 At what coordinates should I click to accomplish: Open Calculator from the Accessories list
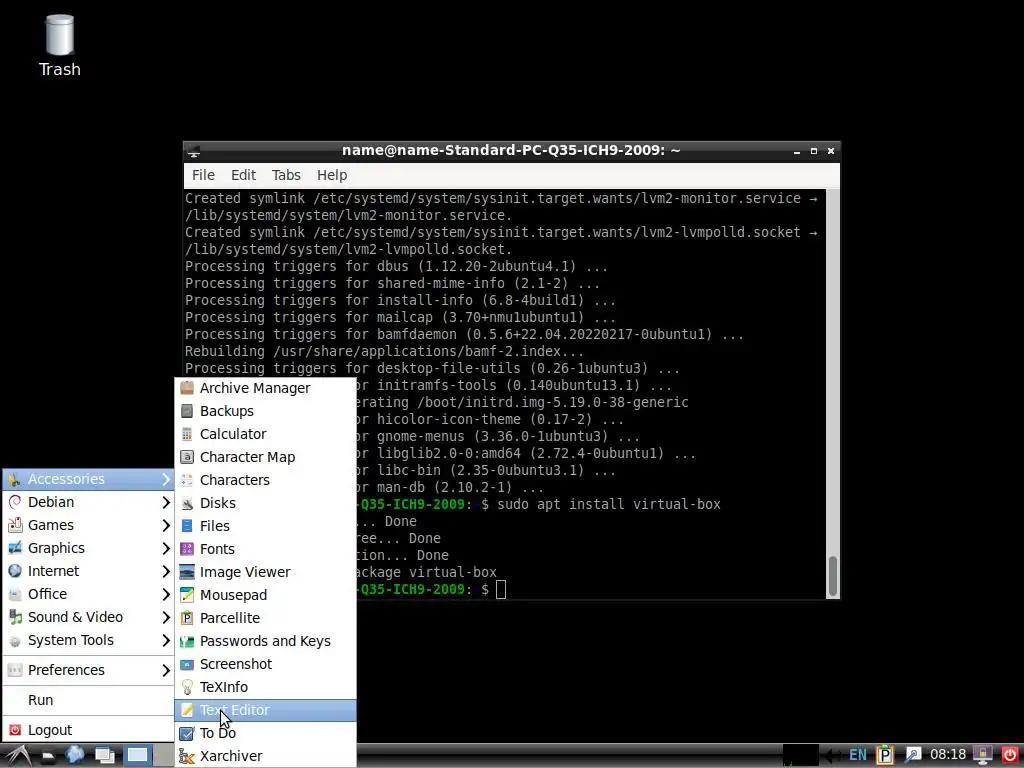tap(265, 434)
